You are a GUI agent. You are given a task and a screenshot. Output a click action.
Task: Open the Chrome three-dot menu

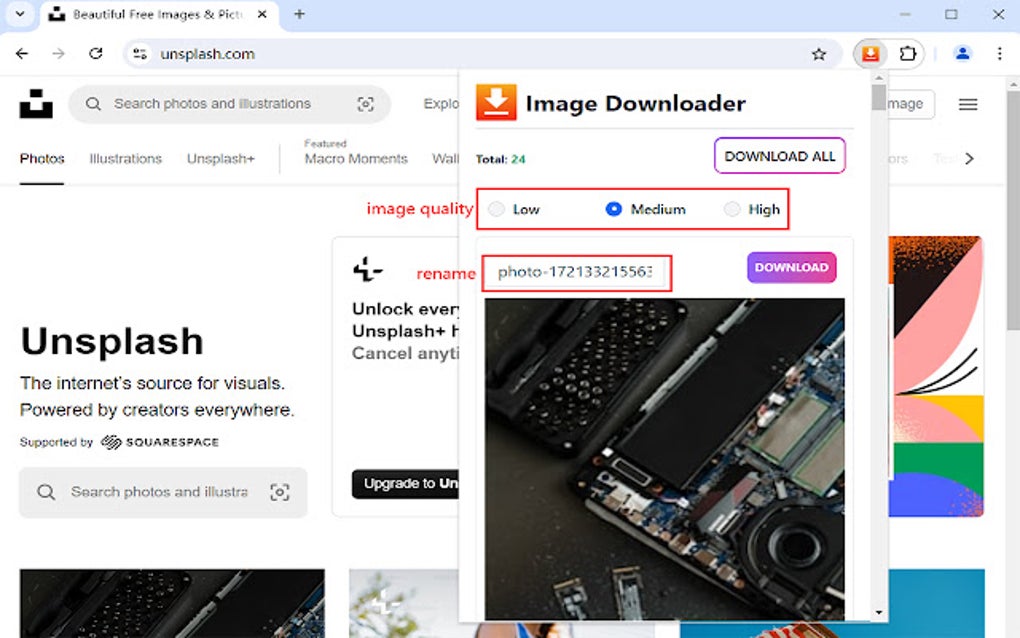point(999,54)
